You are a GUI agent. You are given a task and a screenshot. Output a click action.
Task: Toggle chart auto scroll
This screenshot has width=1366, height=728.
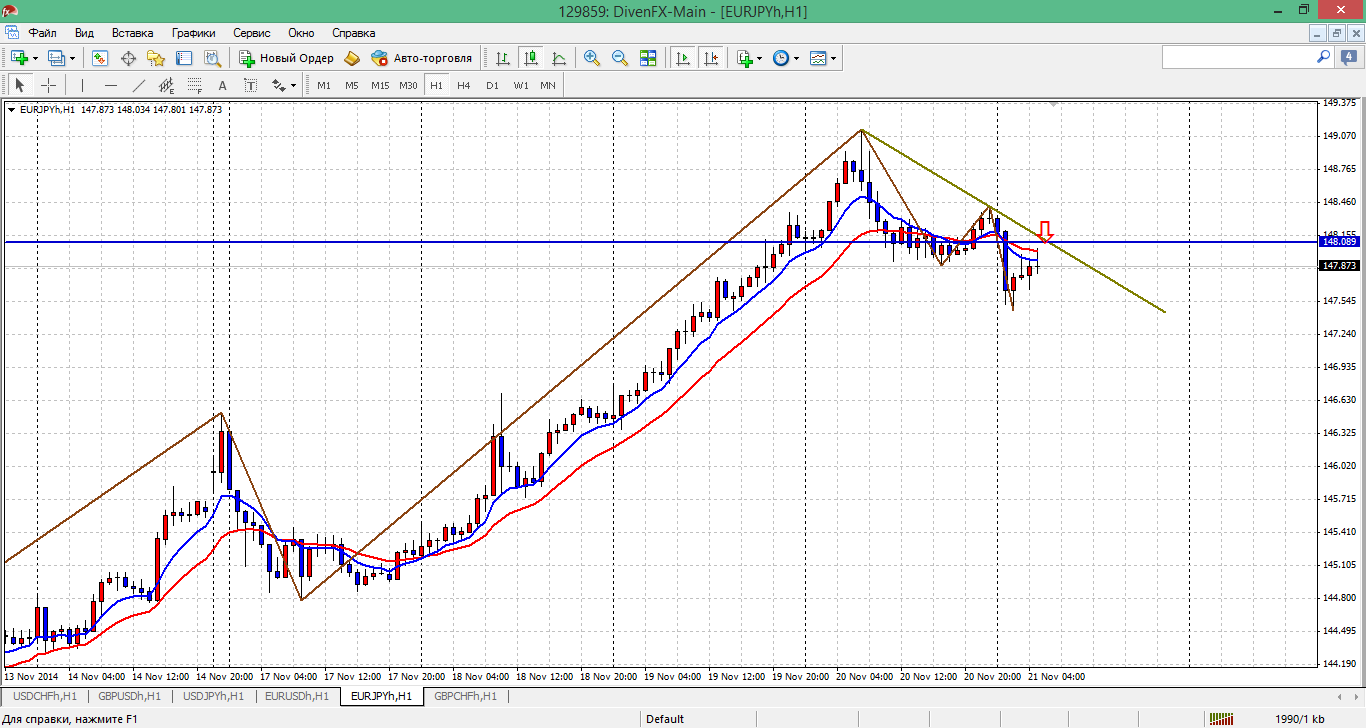point(683,58)
